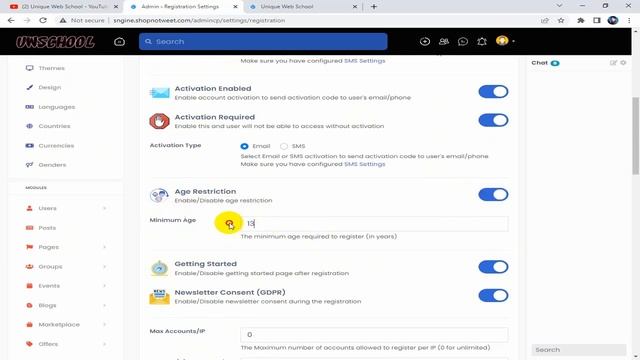The image size is (640, 360).
Task: Toggle Getting Started switch
Action: coord(493,267)
